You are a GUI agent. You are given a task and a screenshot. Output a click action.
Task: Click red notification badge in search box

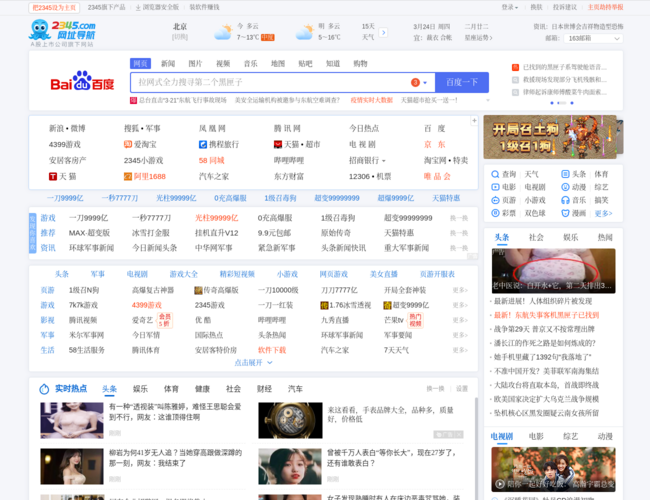coord(415,83)
